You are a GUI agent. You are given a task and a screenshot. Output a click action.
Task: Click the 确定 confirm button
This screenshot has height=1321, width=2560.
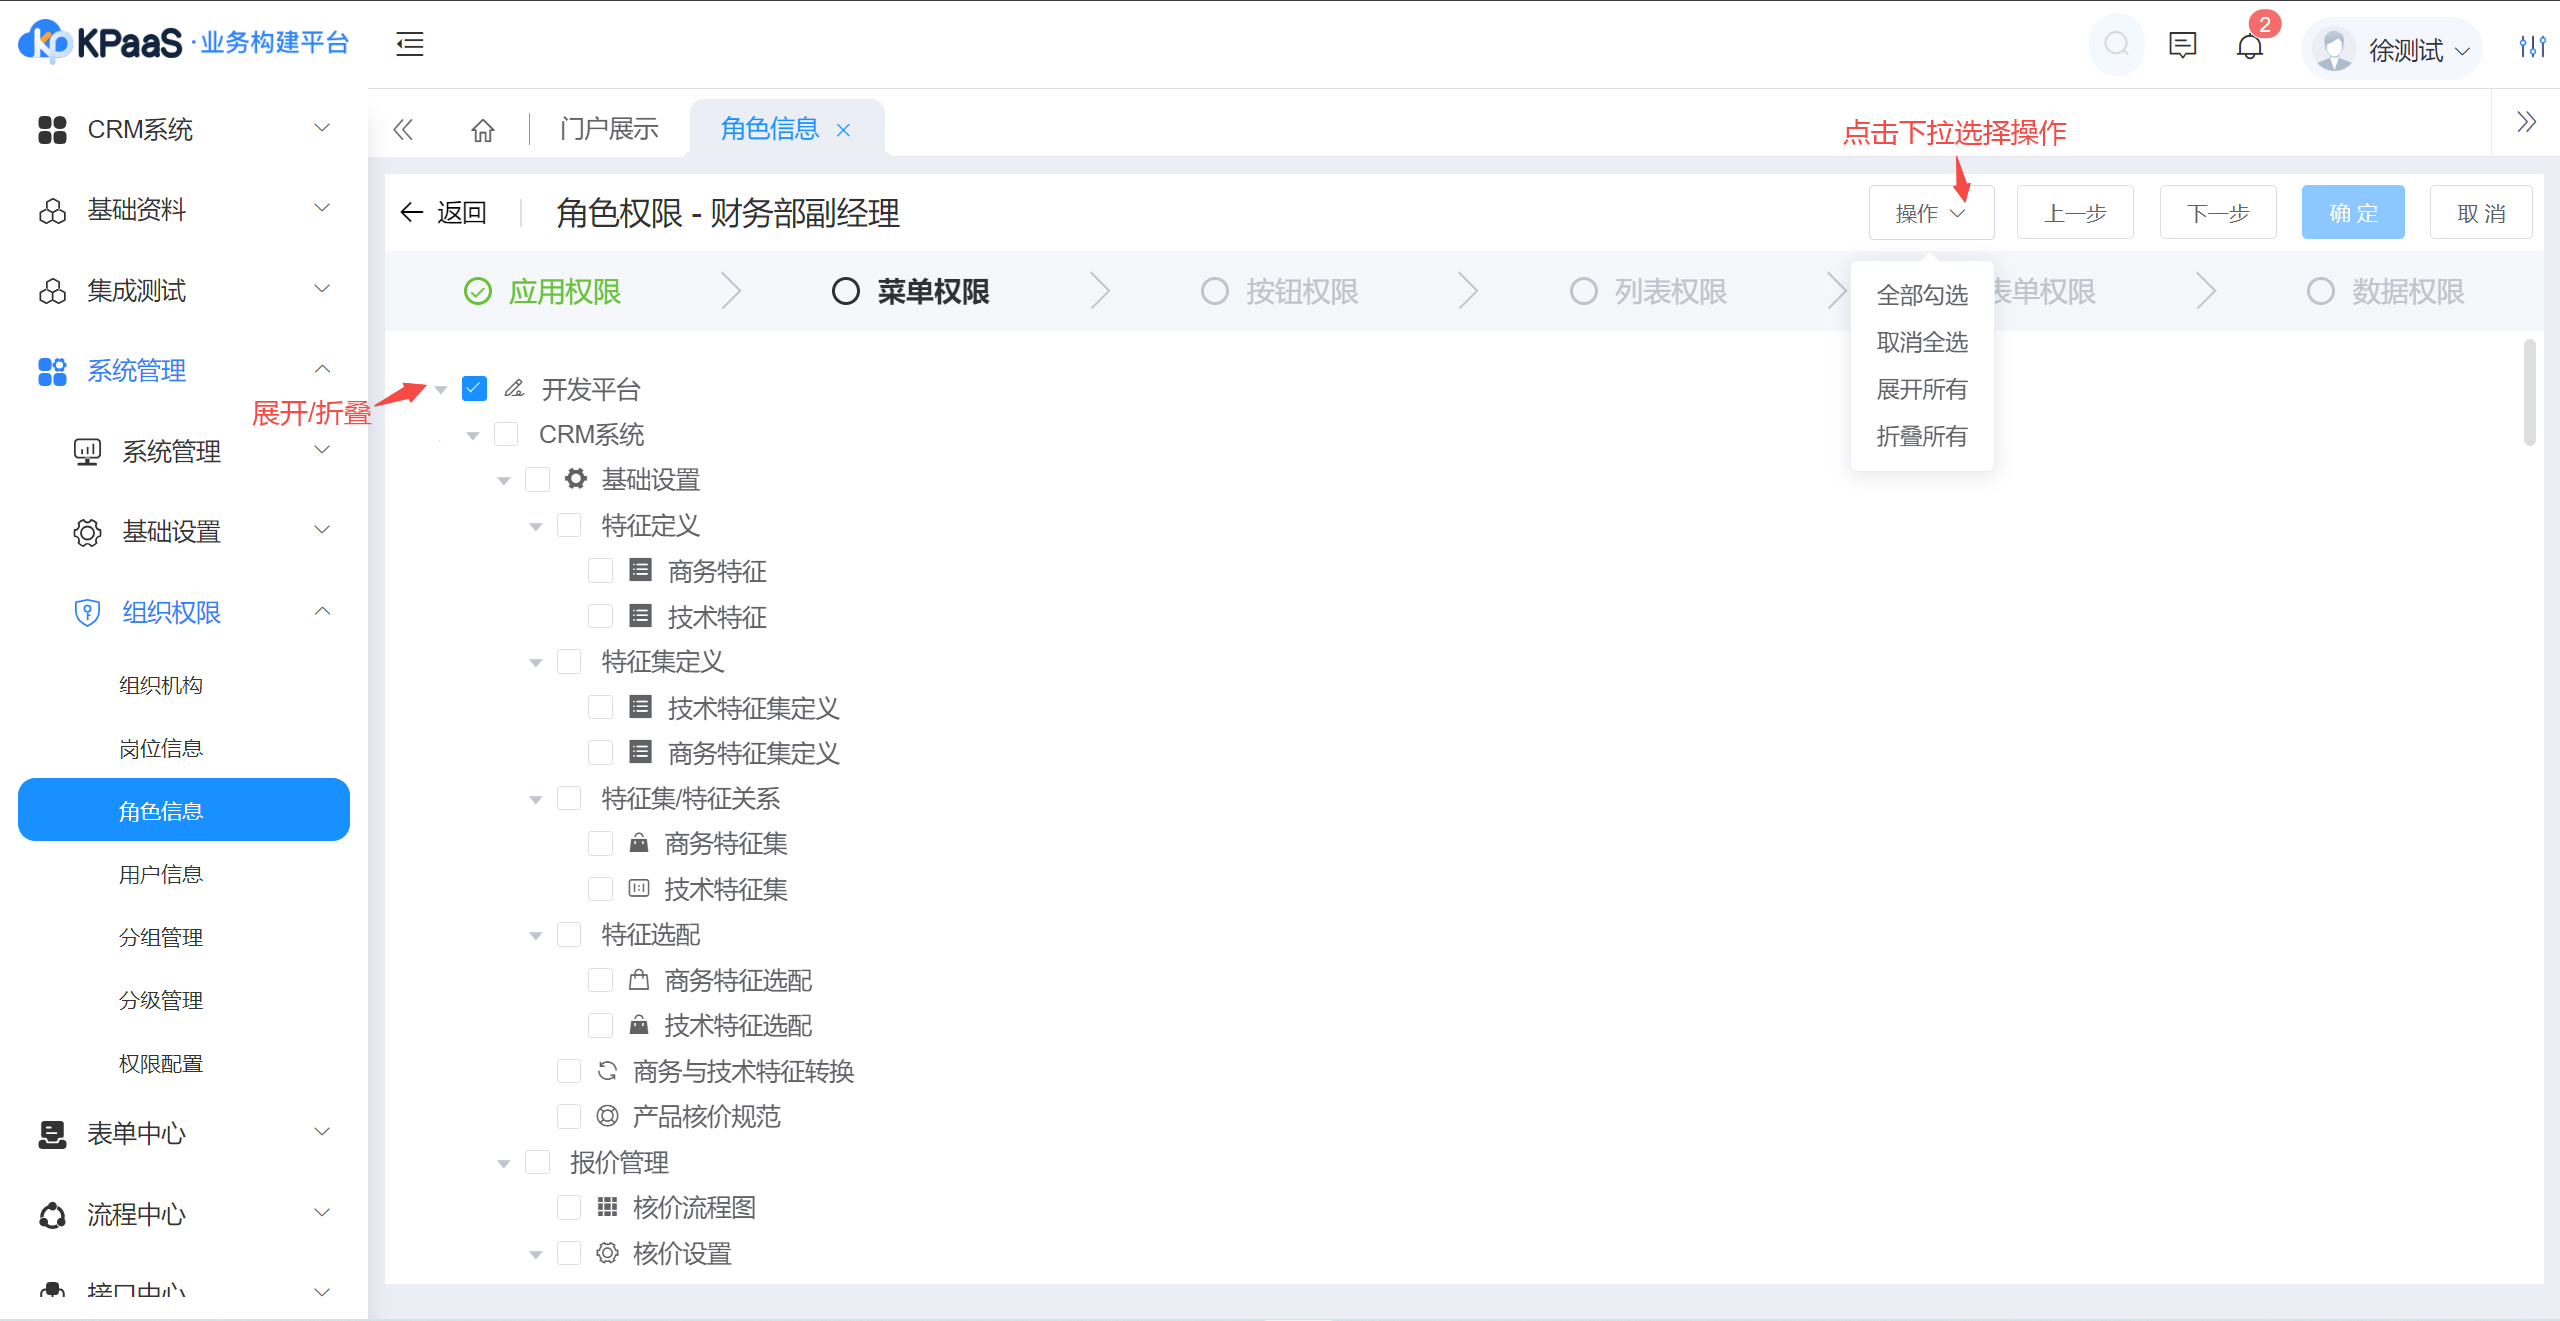point(2352,213)
